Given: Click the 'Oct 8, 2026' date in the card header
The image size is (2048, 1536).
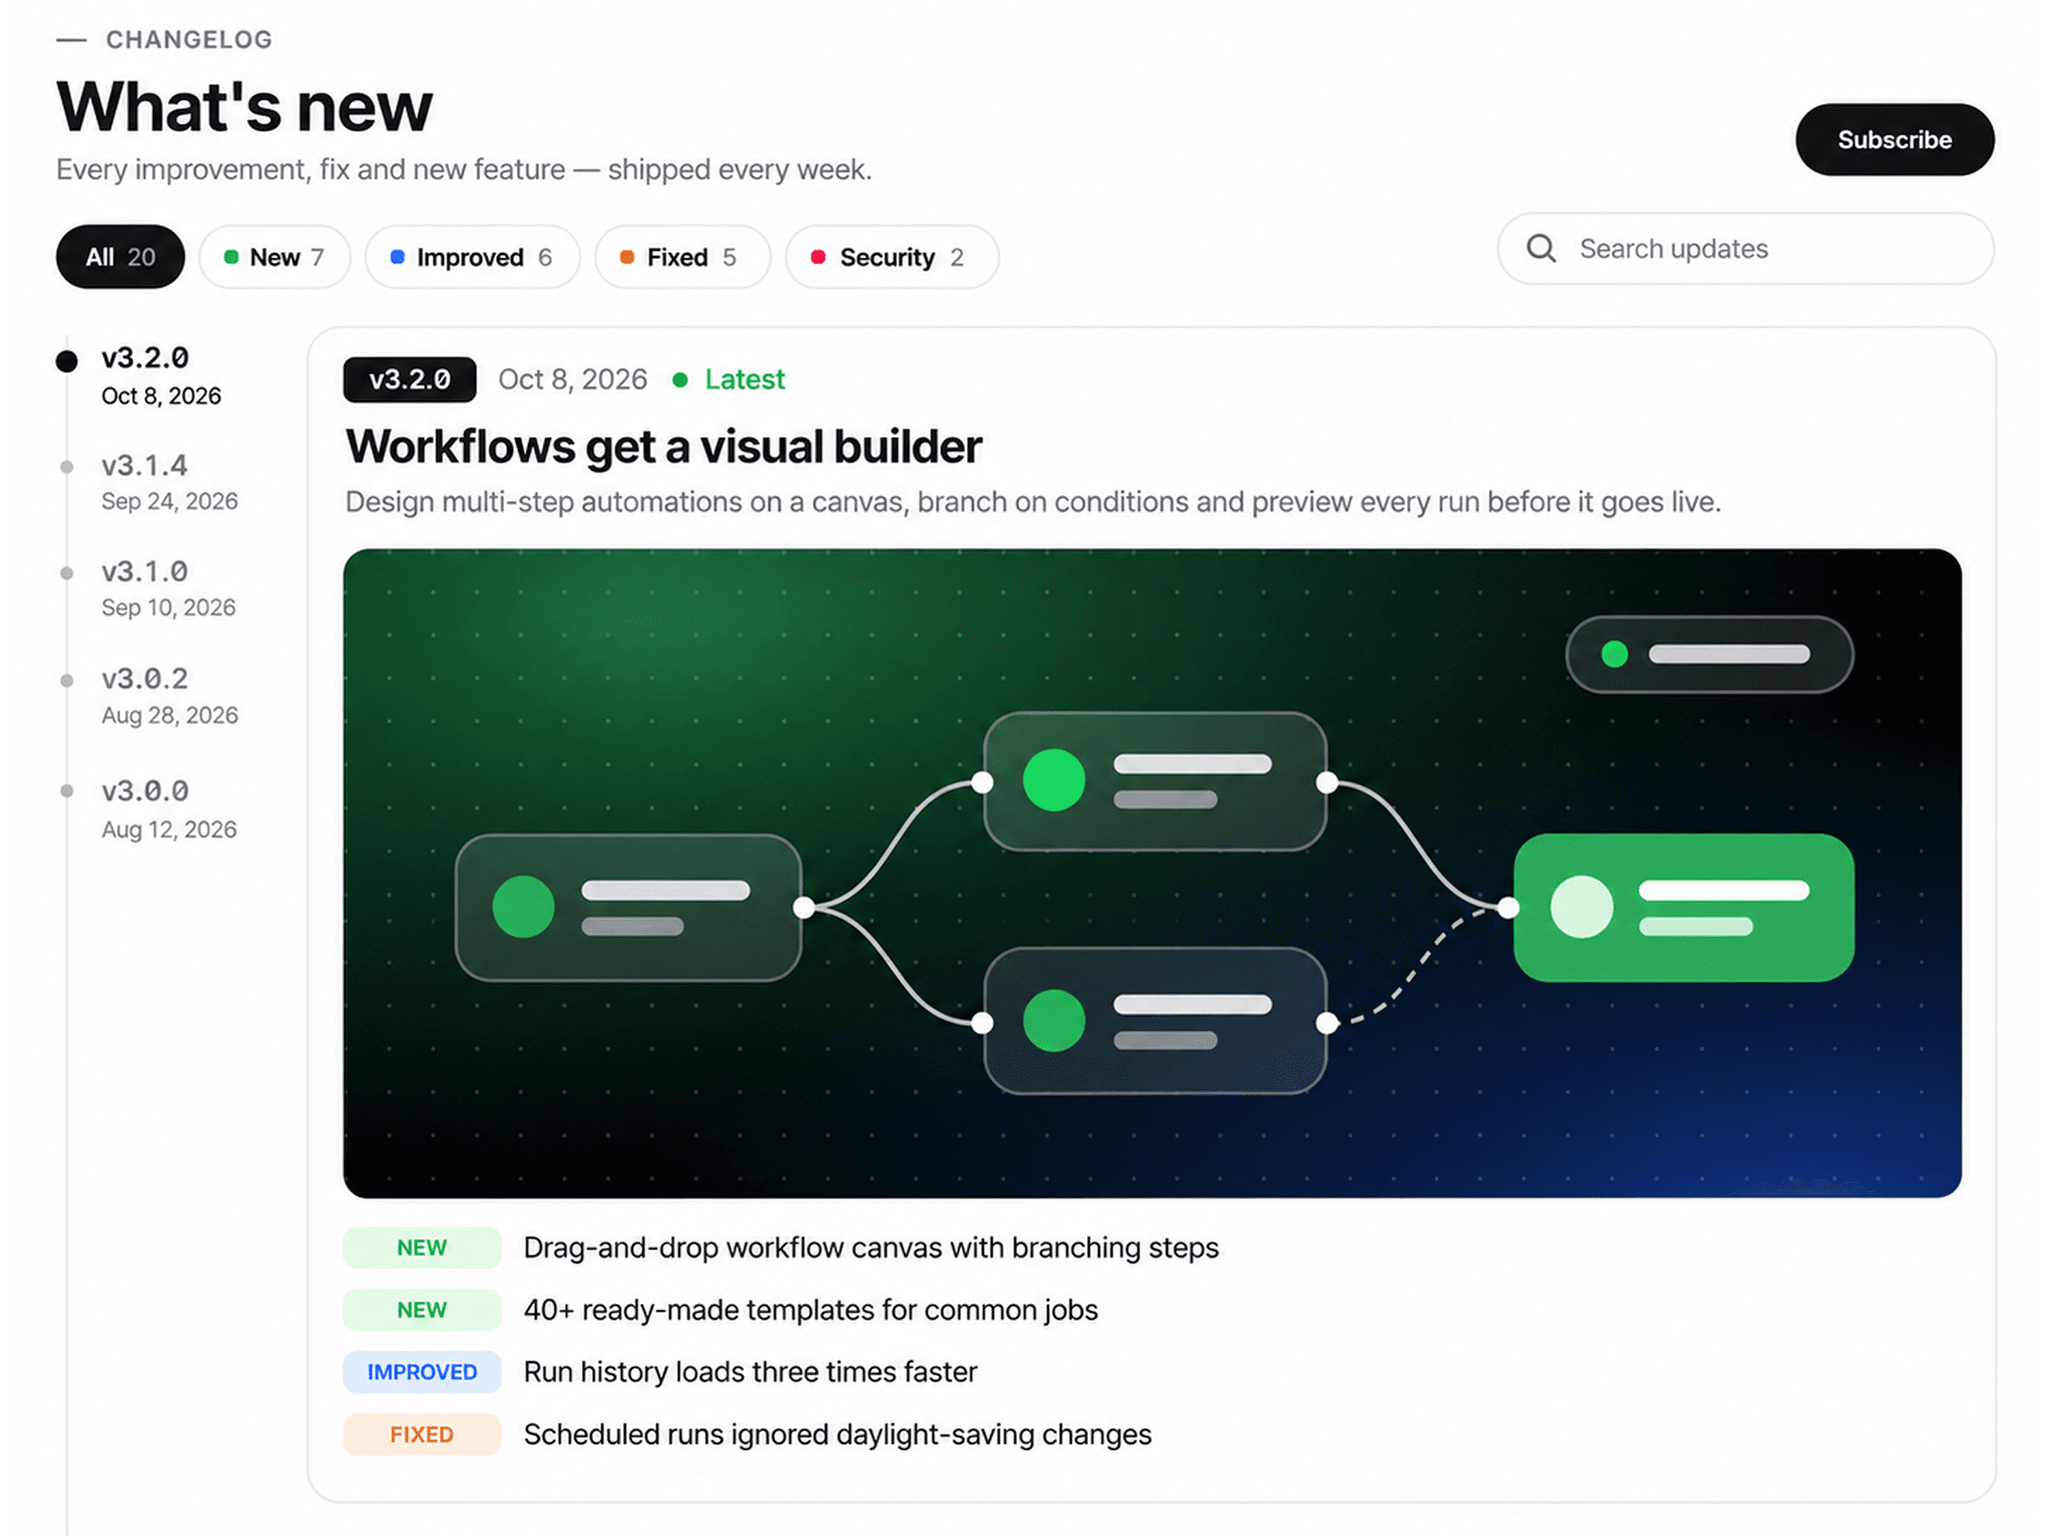Looking at the screenshot, I should coord(573,379).
